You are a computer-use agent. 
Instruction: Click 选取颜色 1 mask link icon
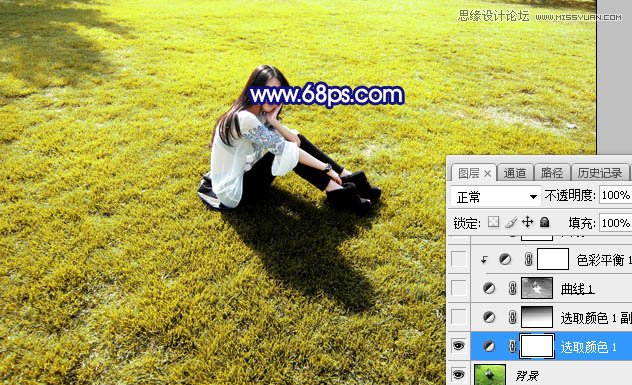point(512,346)
